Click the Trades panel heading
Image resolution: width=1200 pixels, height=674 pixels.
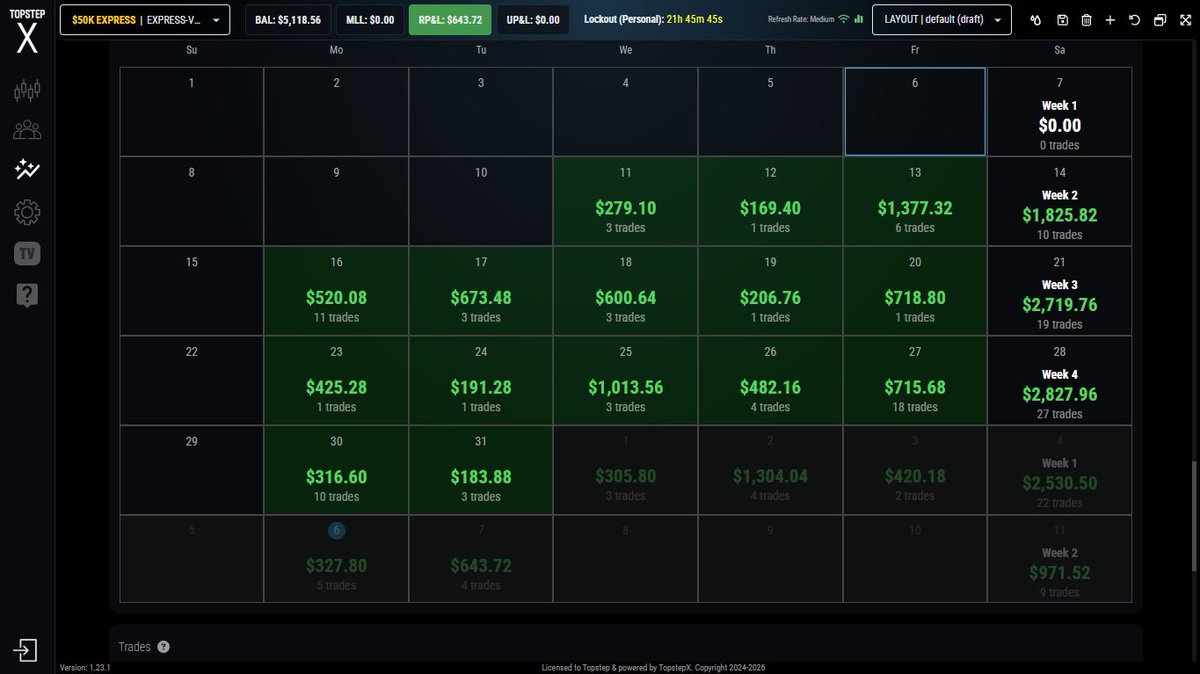(x=134, y=647)
